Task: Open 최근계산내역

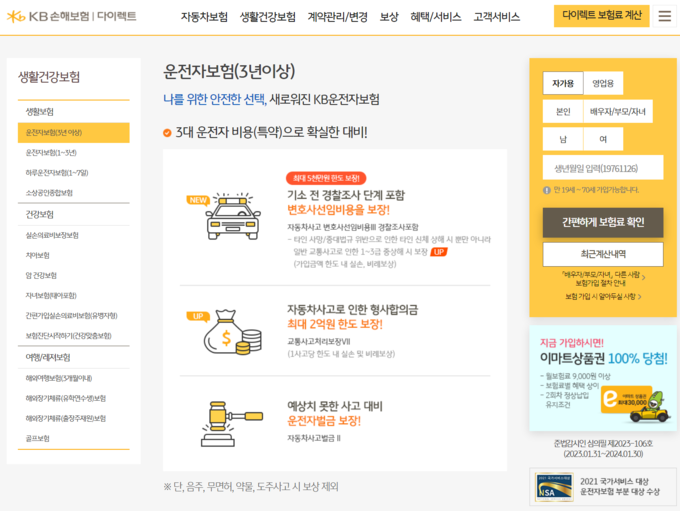Action: 603,254
